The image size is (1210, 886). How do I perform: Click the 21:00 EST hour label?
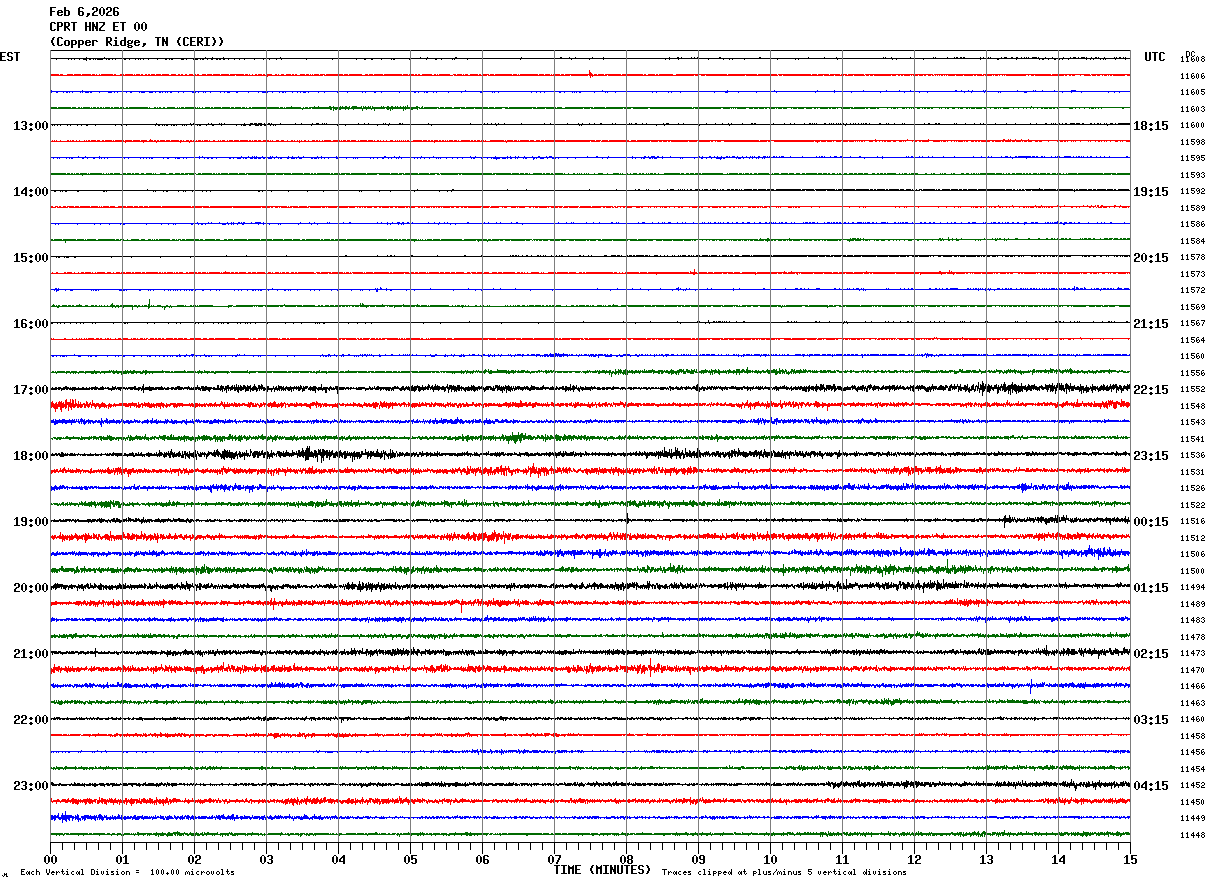30,654
